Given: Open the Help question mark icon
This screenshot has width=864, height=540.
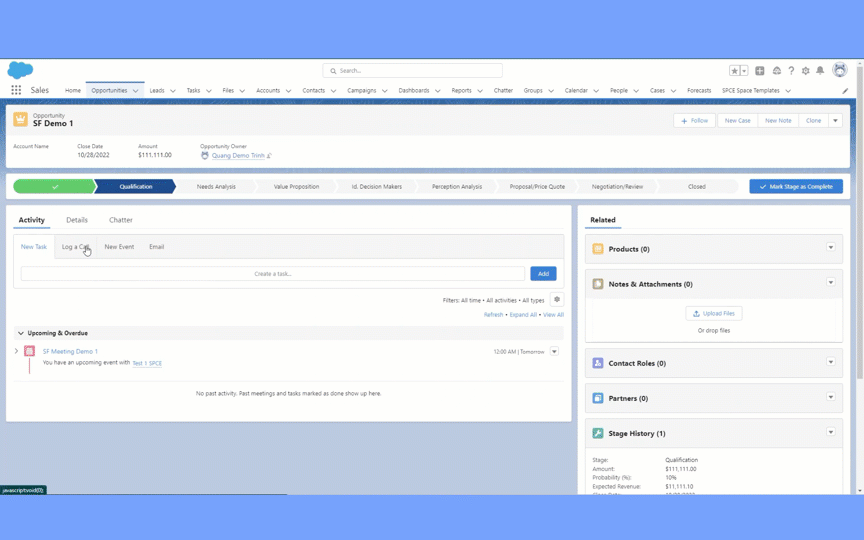Looking at the screenshot, I should 791,71.
